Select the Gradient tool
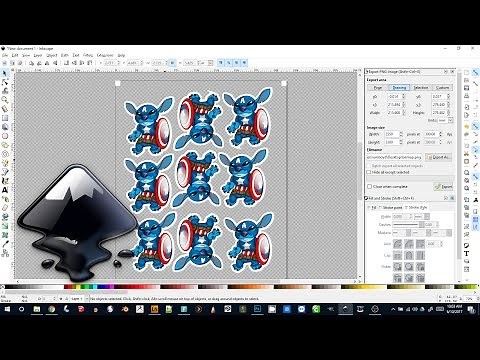 tap(5, 226)
